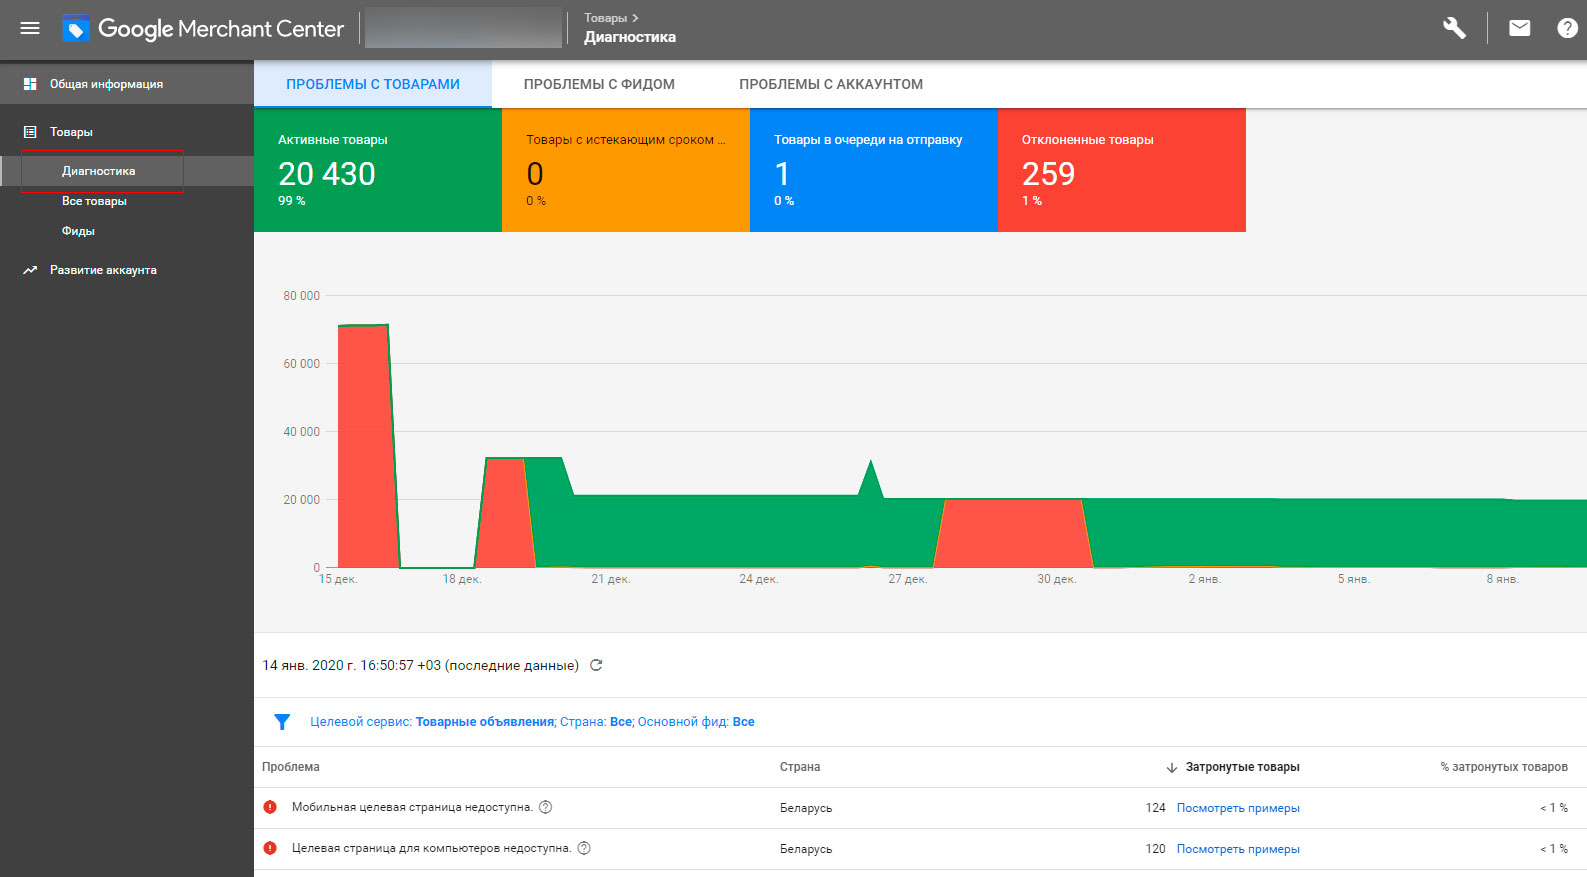The image size is (1587, 877).
Task: Click the Товары breadcrumb link in header
Action: point(605,18)
